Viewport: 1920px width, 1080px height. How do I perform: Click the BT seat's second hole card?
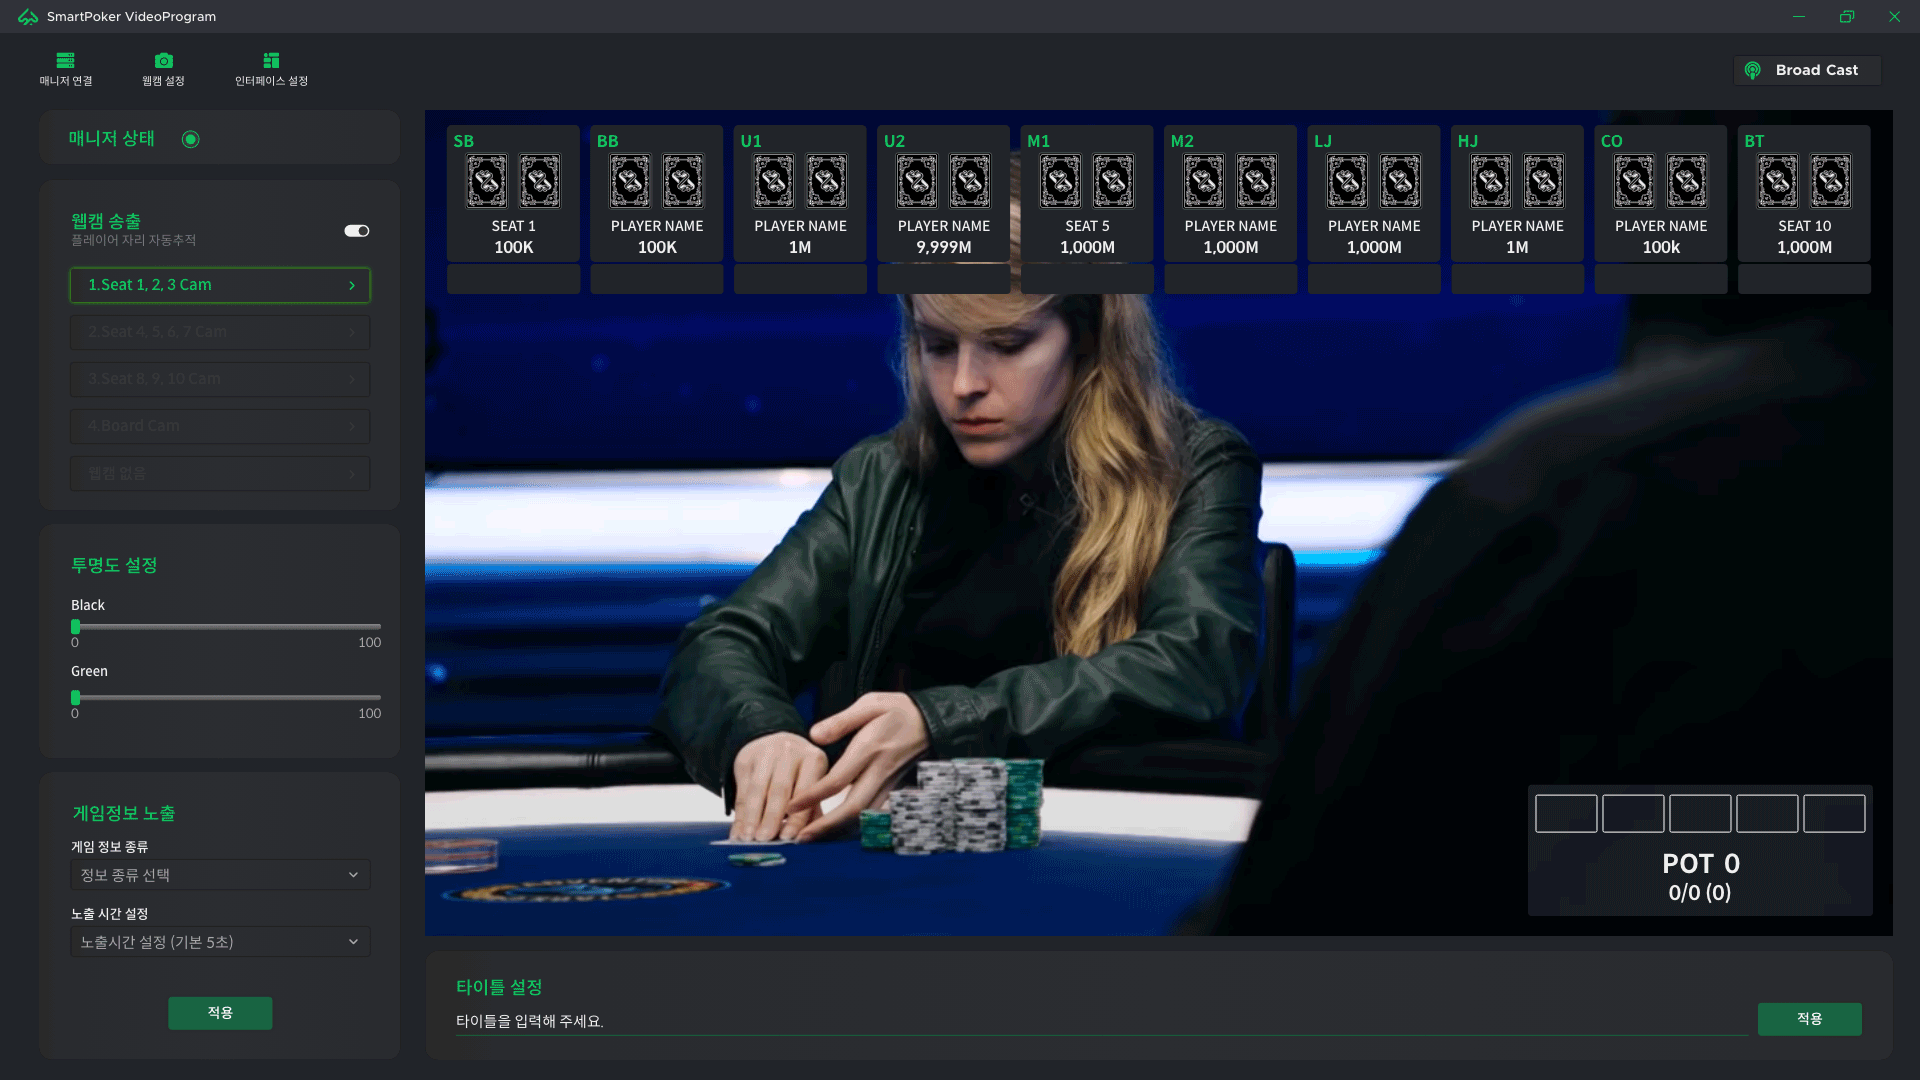(1831, 181)
